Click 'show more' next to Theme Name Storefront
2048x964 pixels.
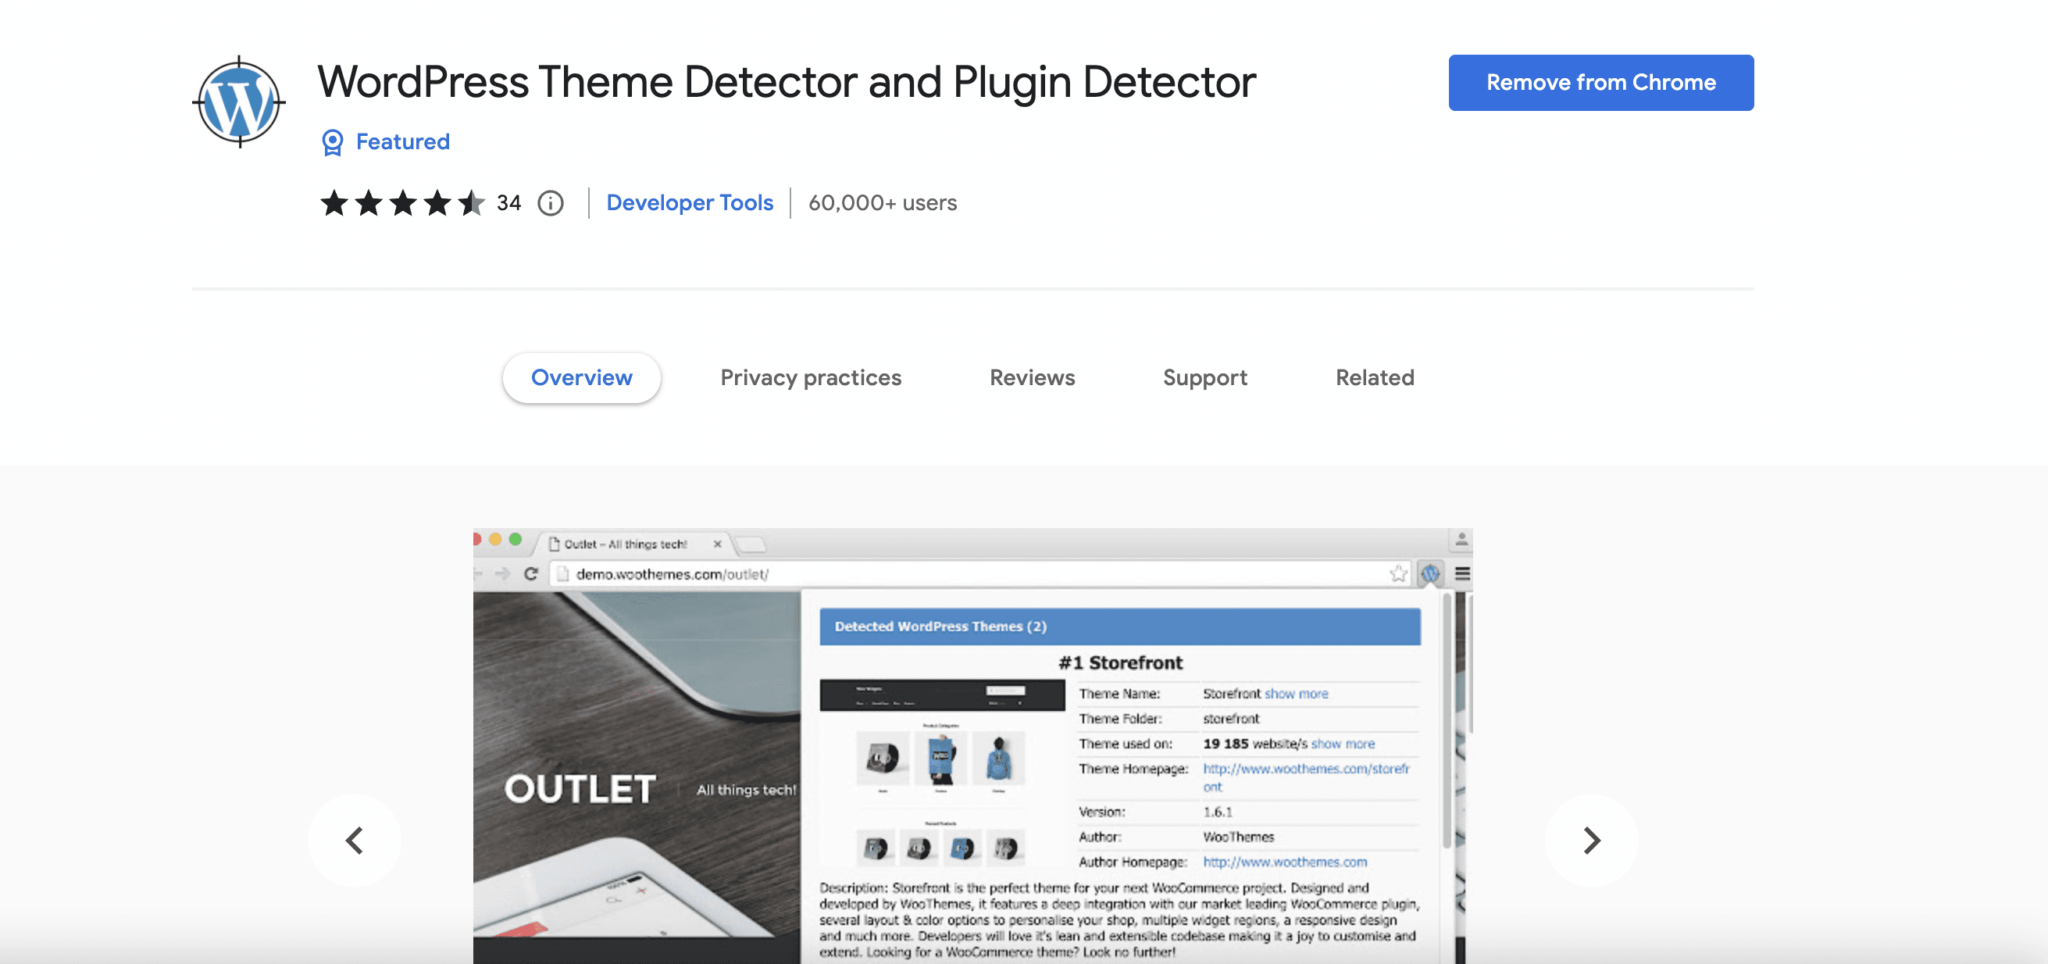pos(1297,693)
